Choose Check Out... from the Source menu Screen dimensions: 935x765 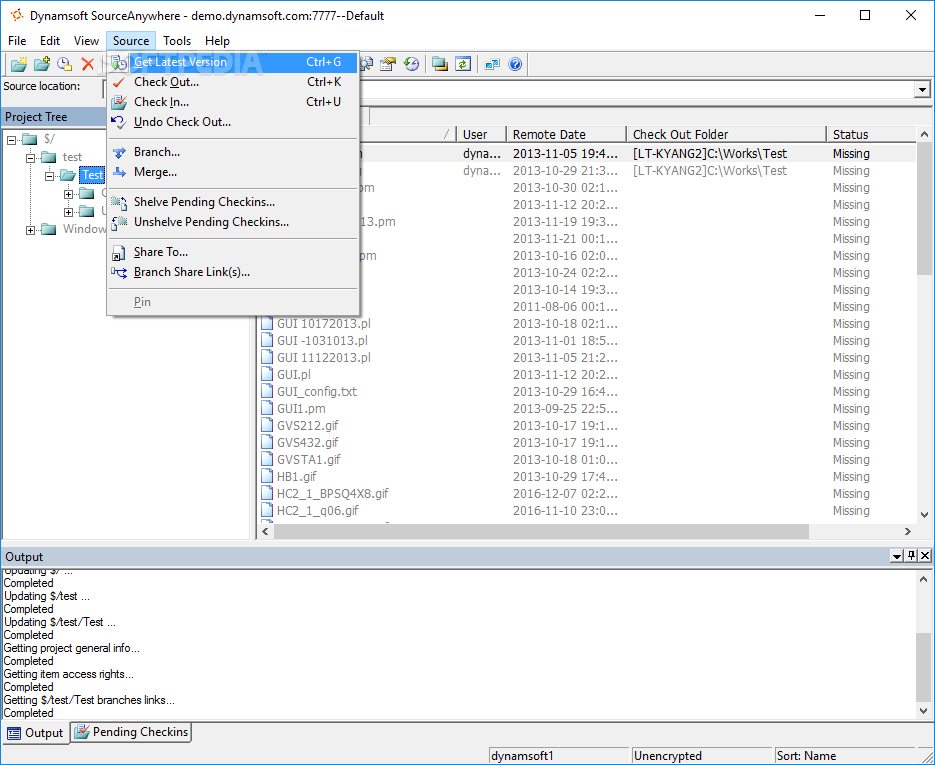tap(233, 82)
